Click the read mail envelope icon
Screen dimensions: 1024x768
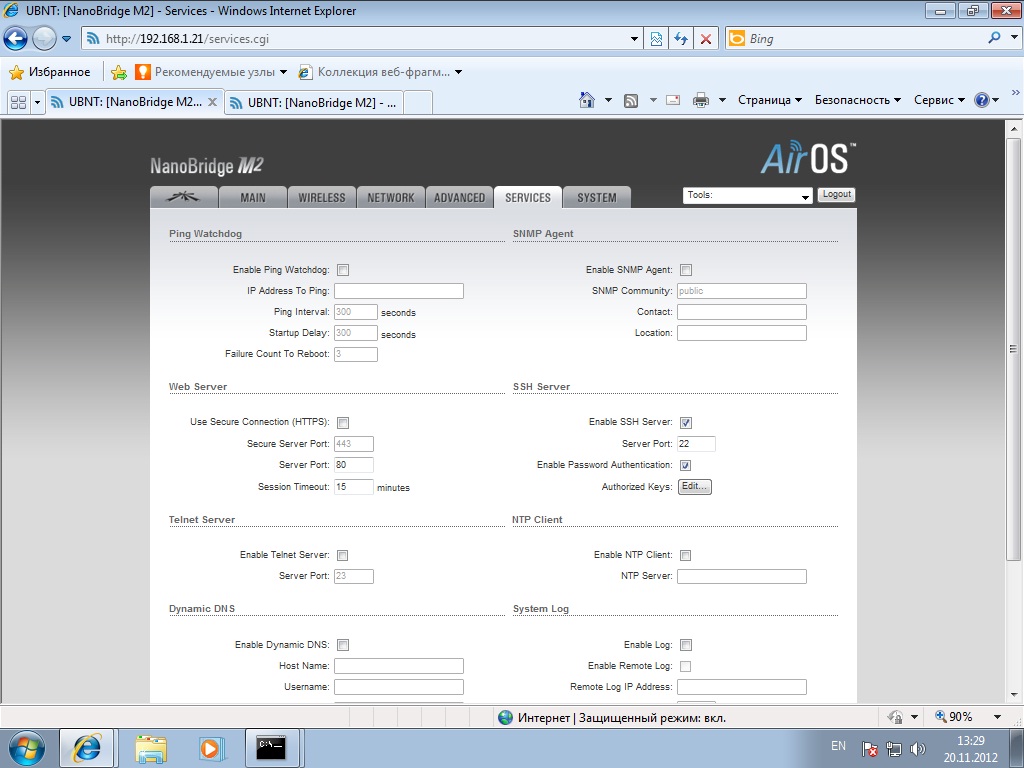click(673, 100)
